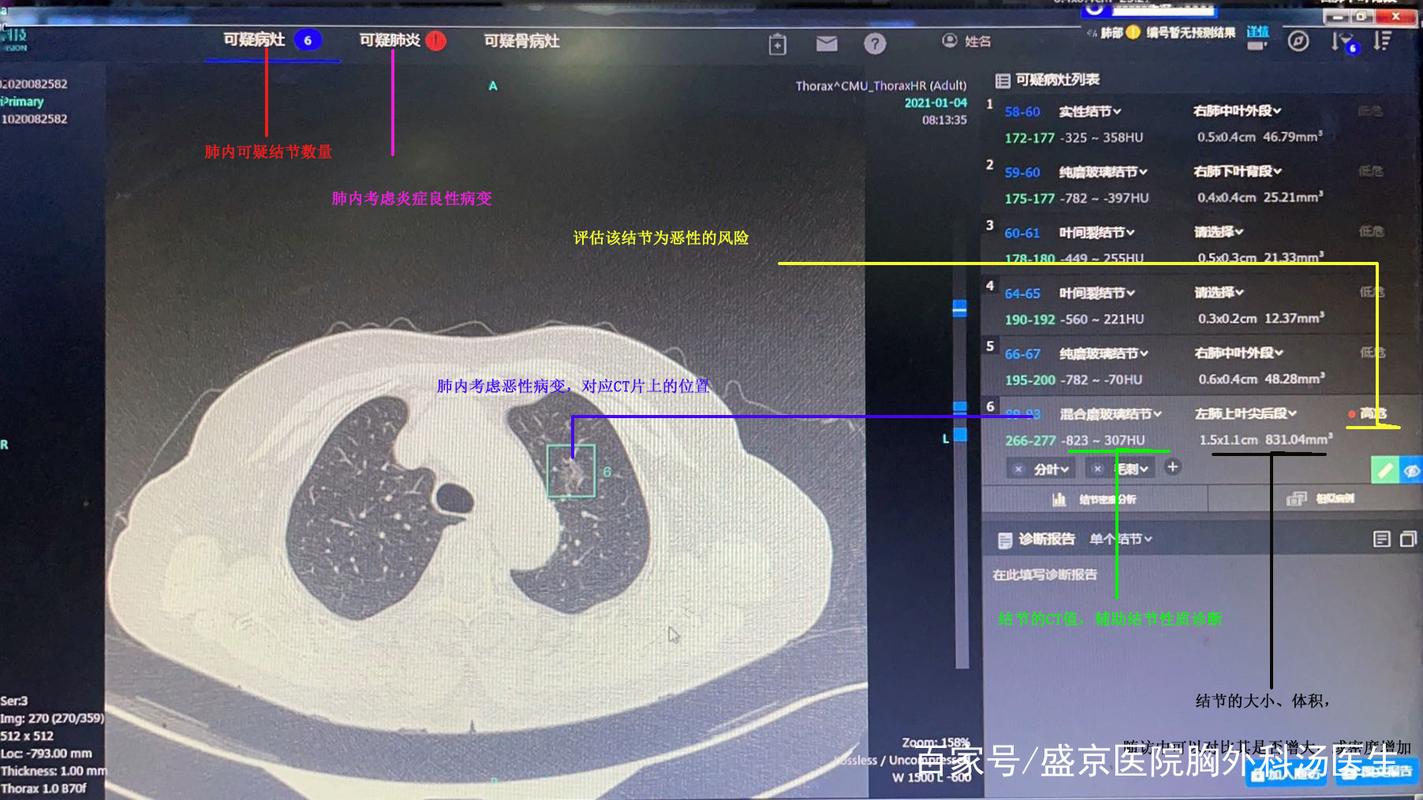Open help via the question mark icon
Screen dimensions: 1423x800
click(x=875, y=43)
